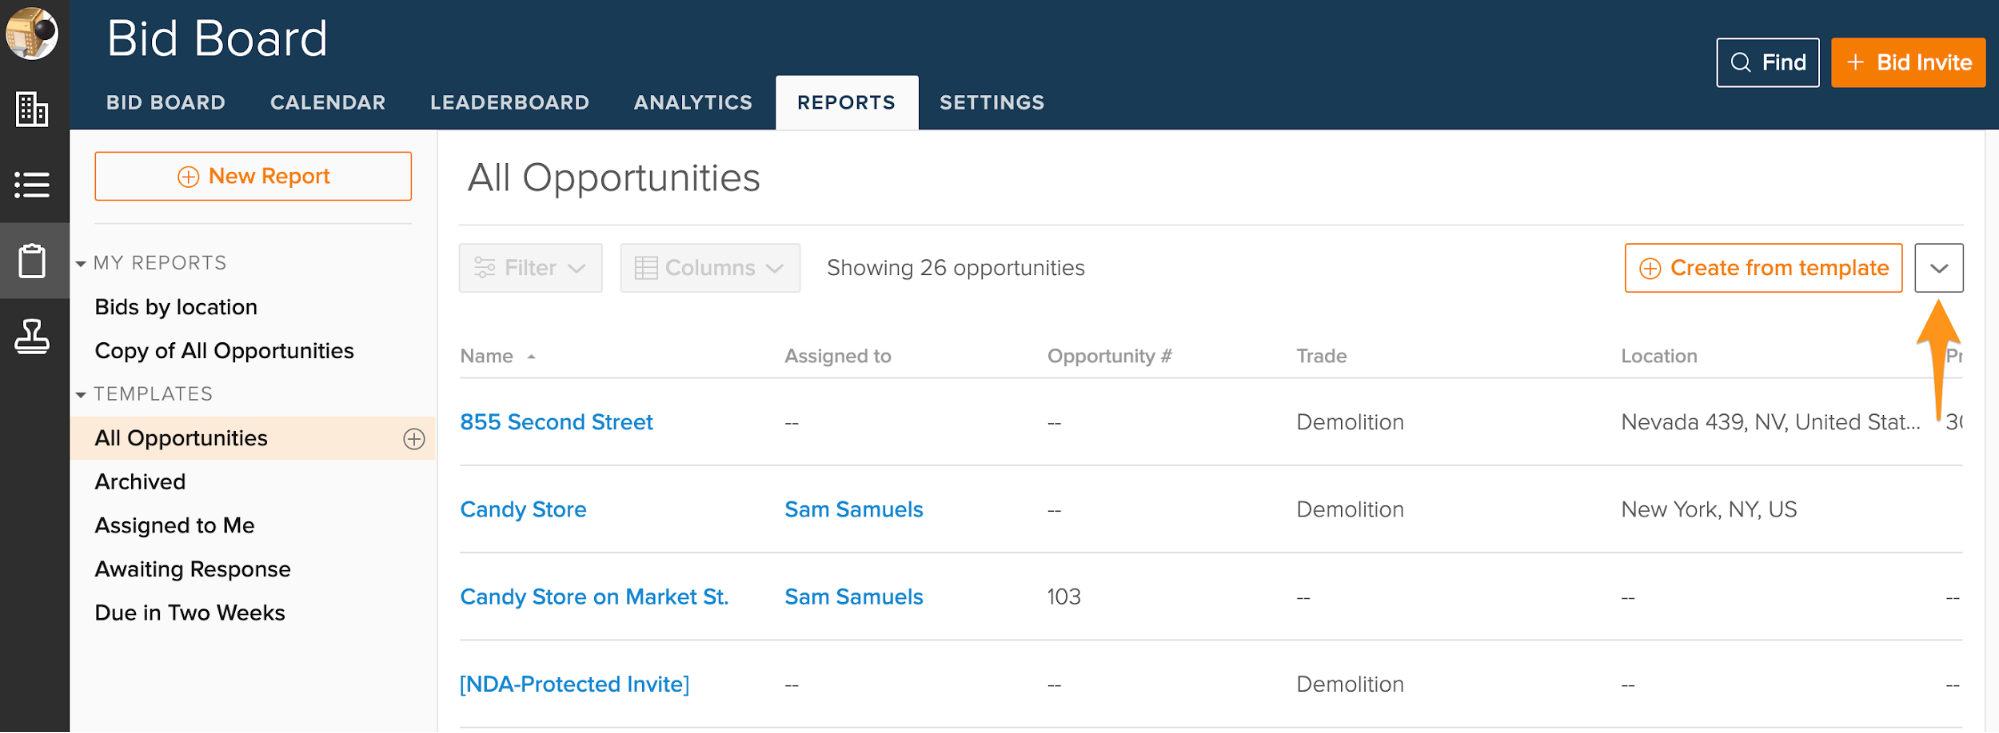Image resolution: width=1999 pixels, height=733 pixels.
Task: Select the clipboard icon in the left sidebar
Action: pos(32,261)
